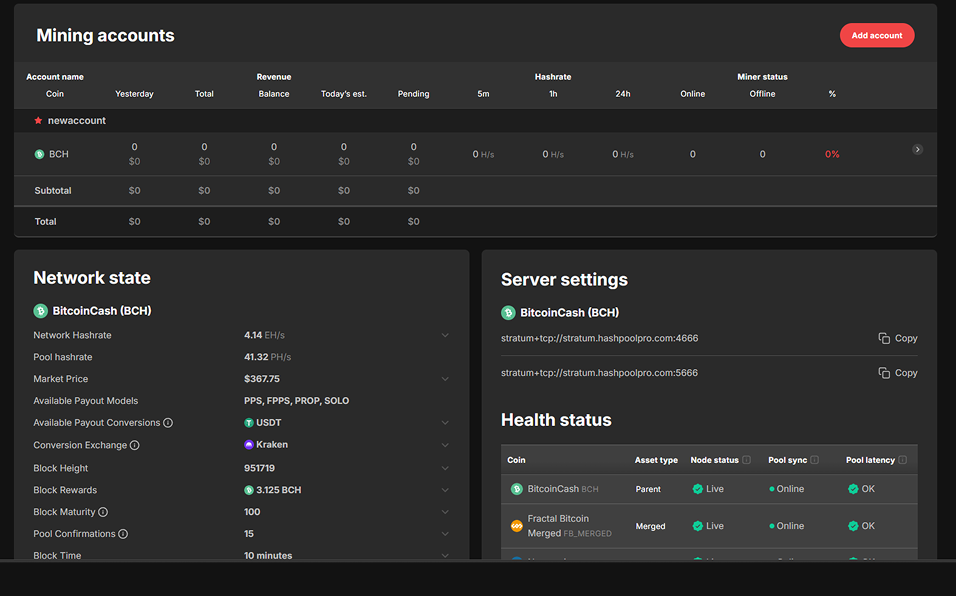Click the red star beside newaccount
956x596 pixels.
pyautogui.click(x=38, y=121)
